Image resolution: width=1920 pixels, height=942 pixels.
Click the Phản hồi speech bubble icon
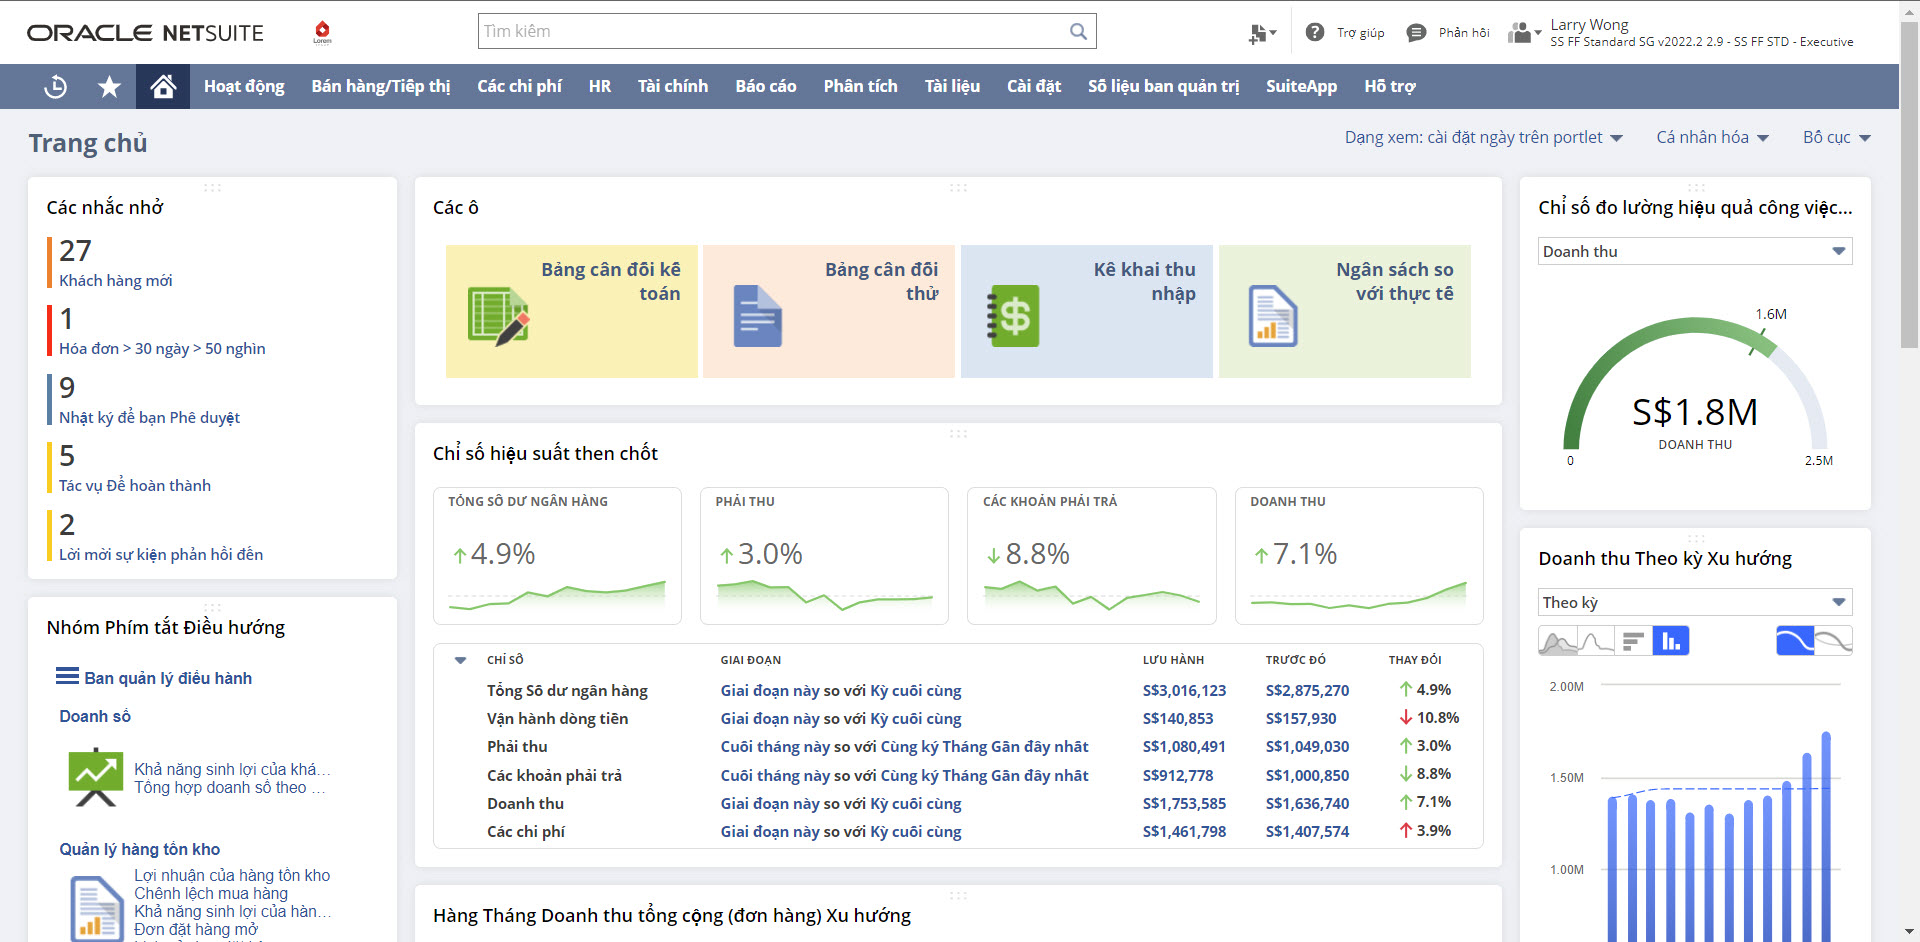(x=1416, y=33)
